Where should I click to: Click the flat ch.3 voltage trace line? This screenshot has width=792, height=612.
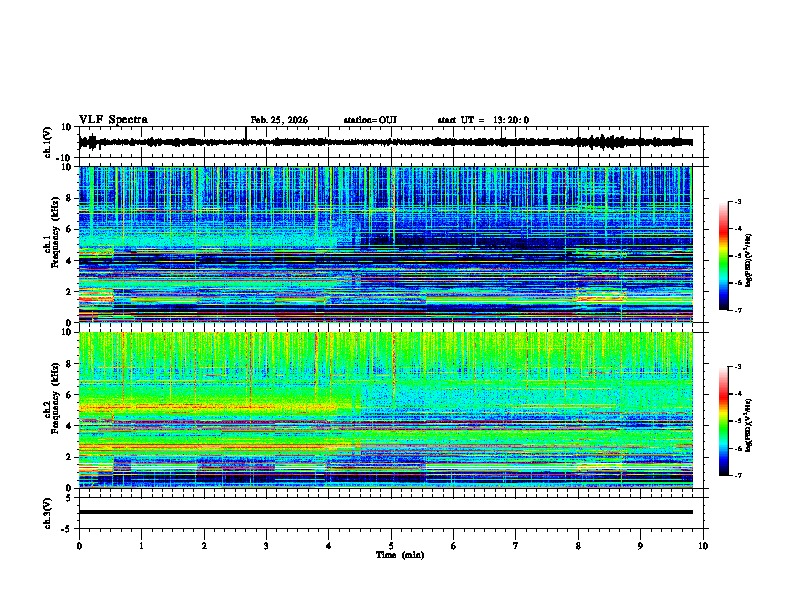pyautogui.click(x=386, y=512)
